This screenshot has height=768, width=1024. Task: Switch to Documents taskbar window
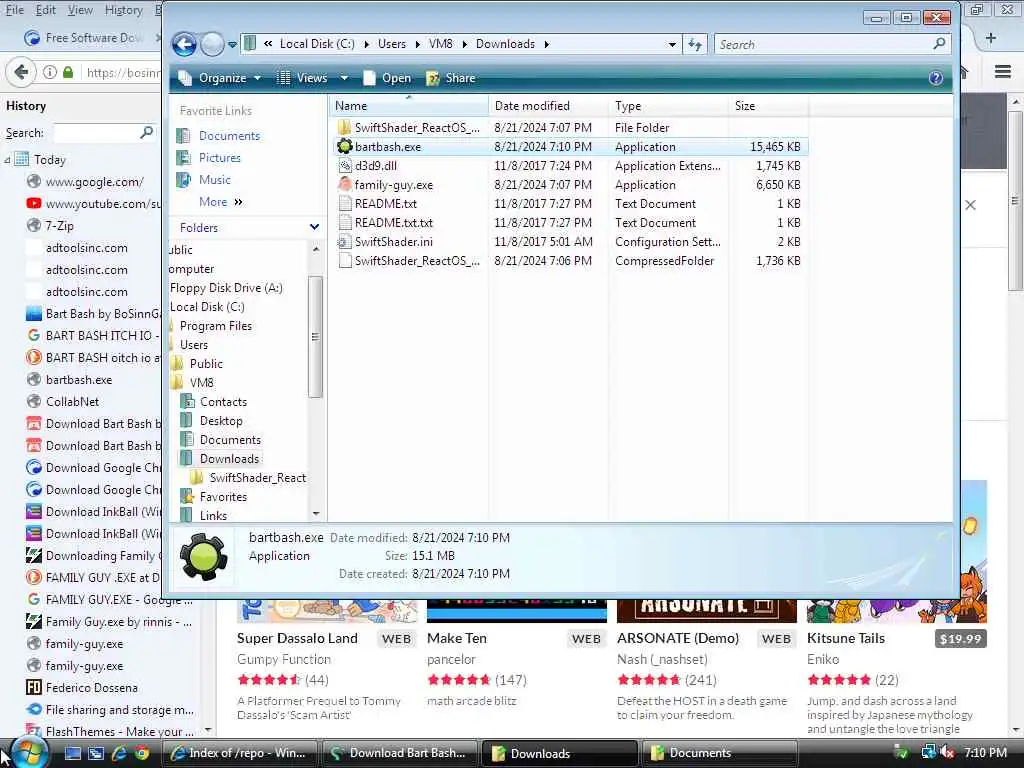(720, 753)
